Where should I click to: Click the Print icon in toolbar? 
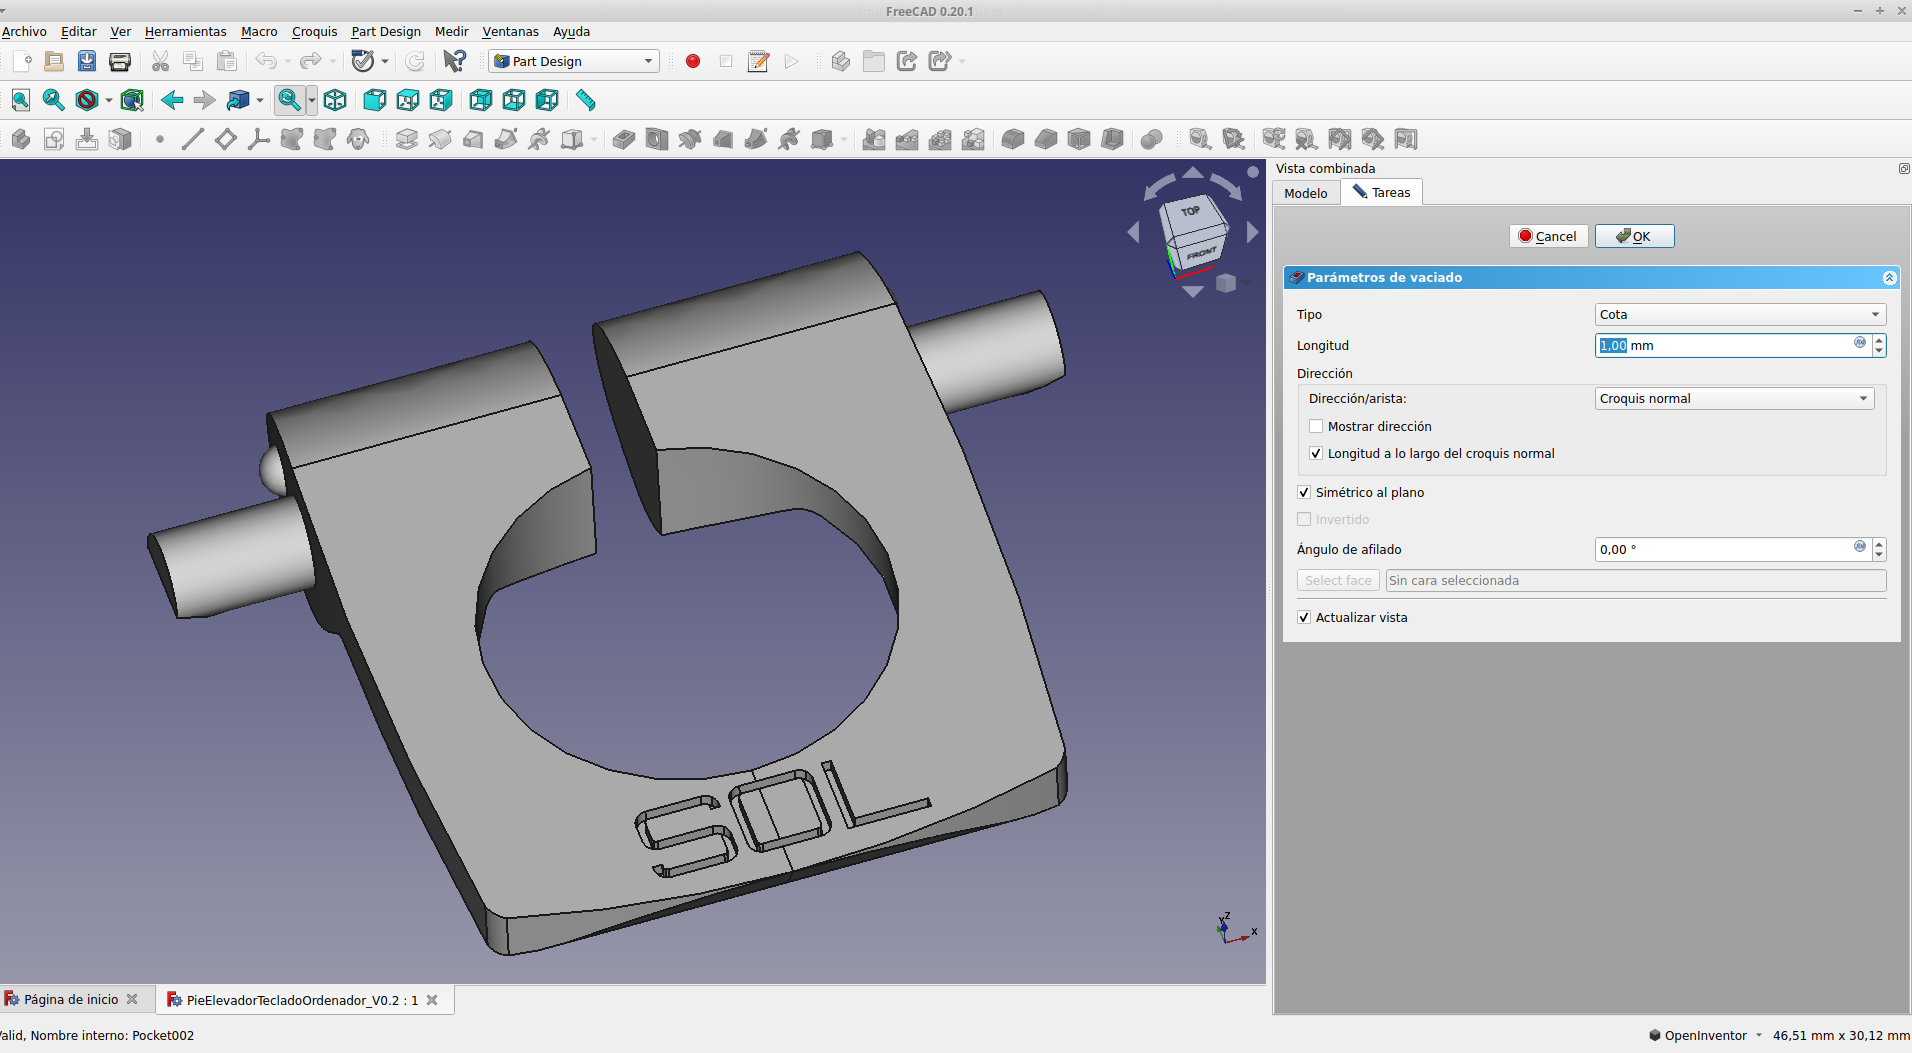(120, 61)
